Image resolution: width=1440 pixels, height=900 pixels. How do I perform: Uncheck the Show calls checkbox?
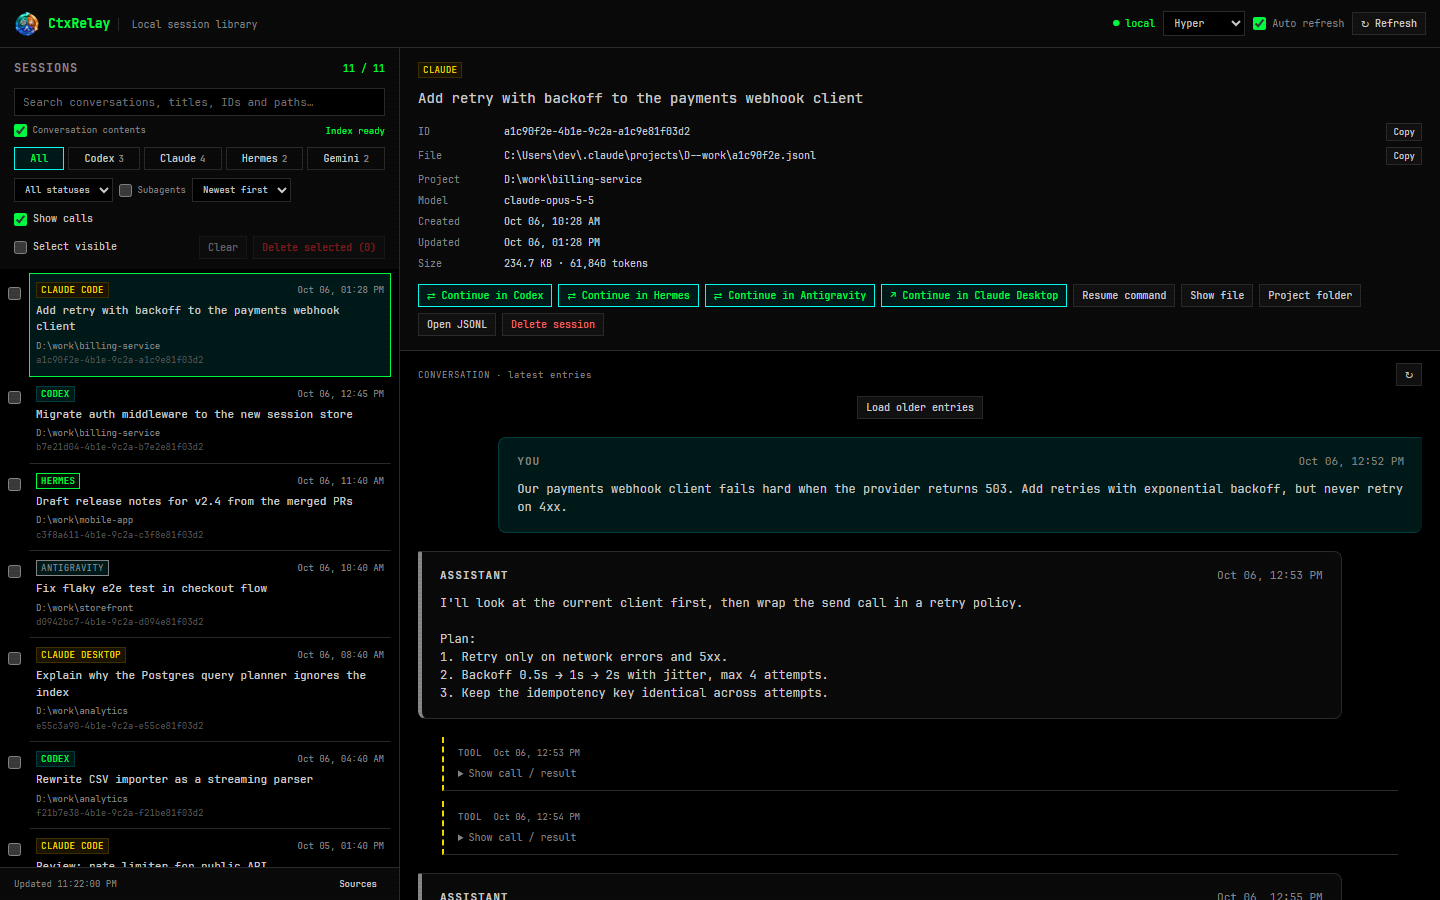[x=20, y=219]
